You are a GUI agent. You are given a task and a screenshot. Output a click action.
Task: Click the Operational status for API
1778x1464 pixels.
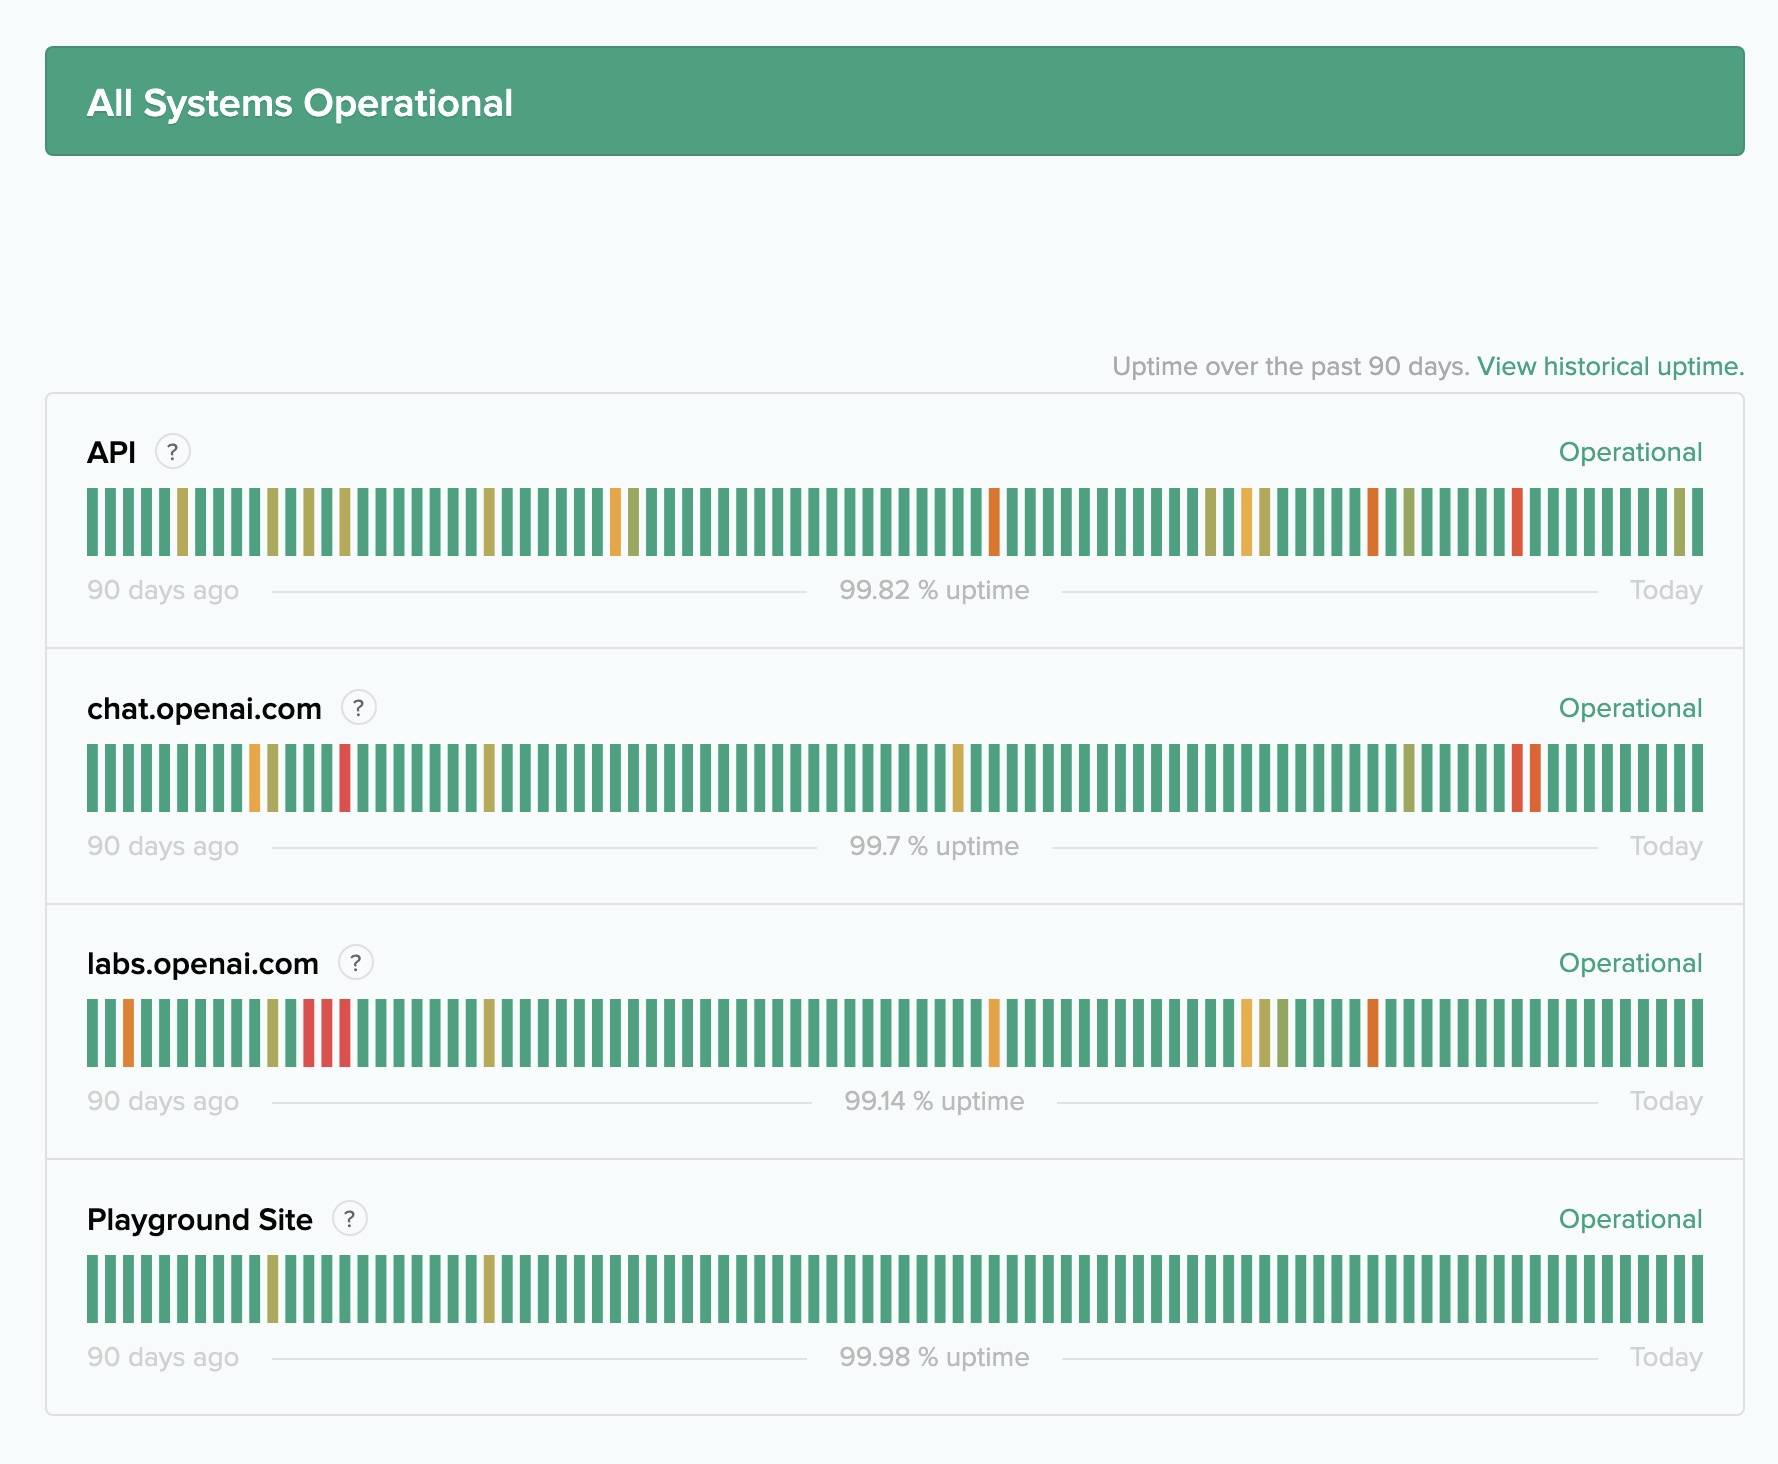tap(1630, 451)
